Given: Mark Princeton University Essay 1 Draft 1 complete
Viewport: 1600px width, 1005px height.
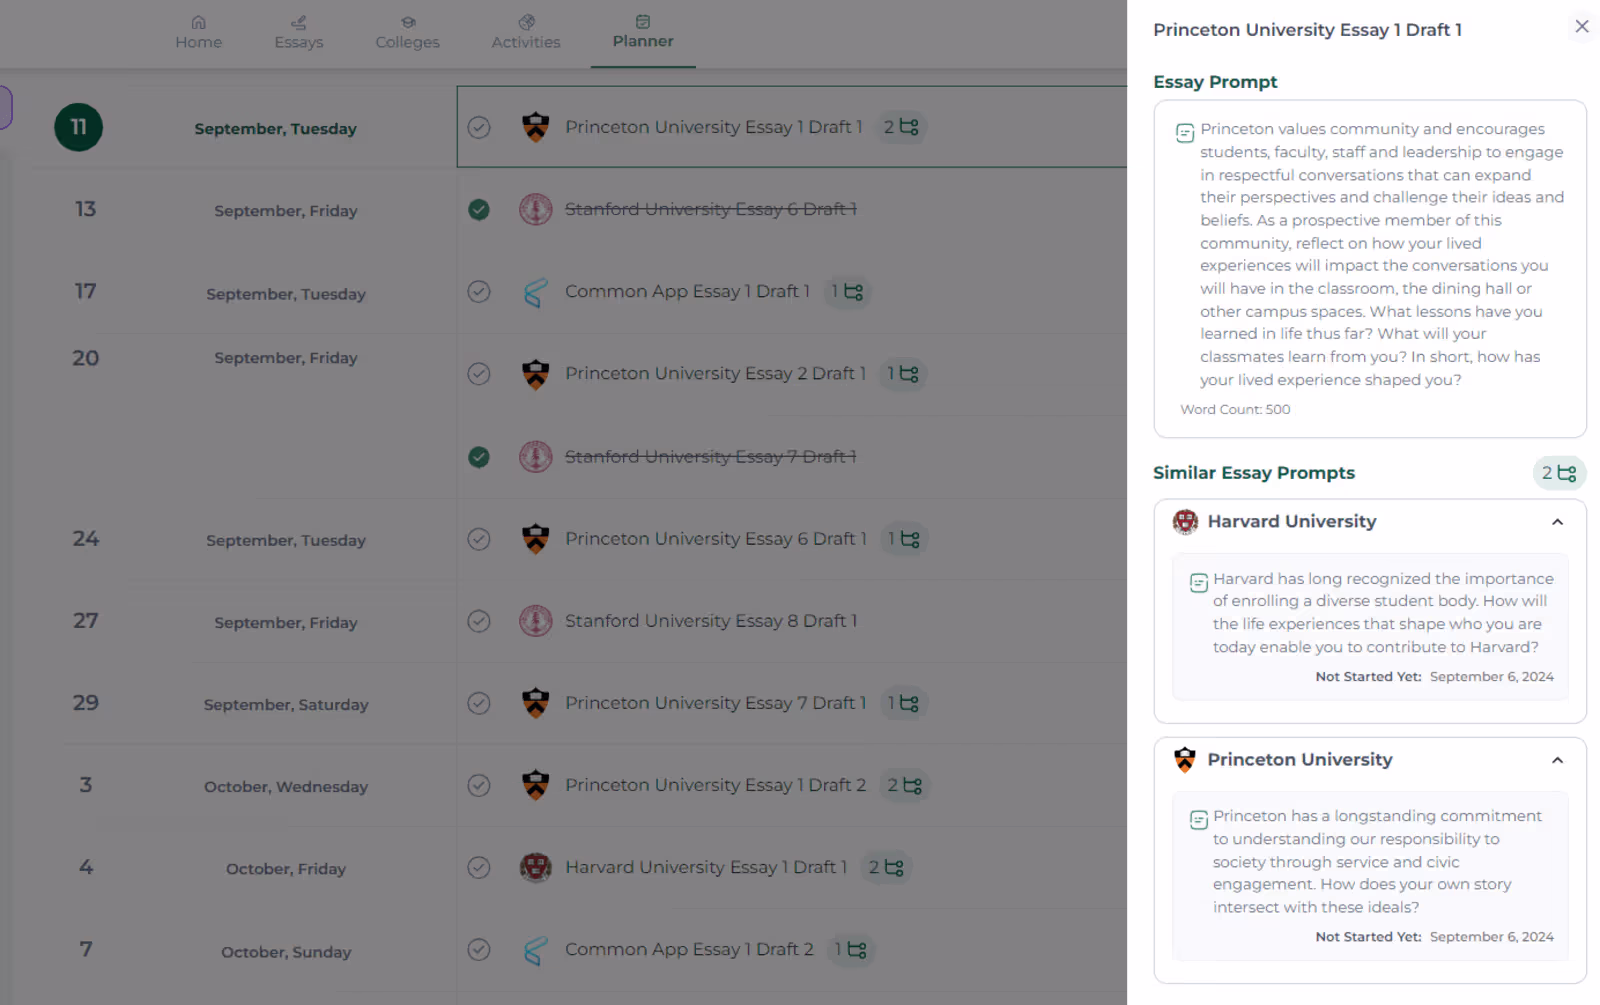Looking at the screenshot, I should (479, 127).
